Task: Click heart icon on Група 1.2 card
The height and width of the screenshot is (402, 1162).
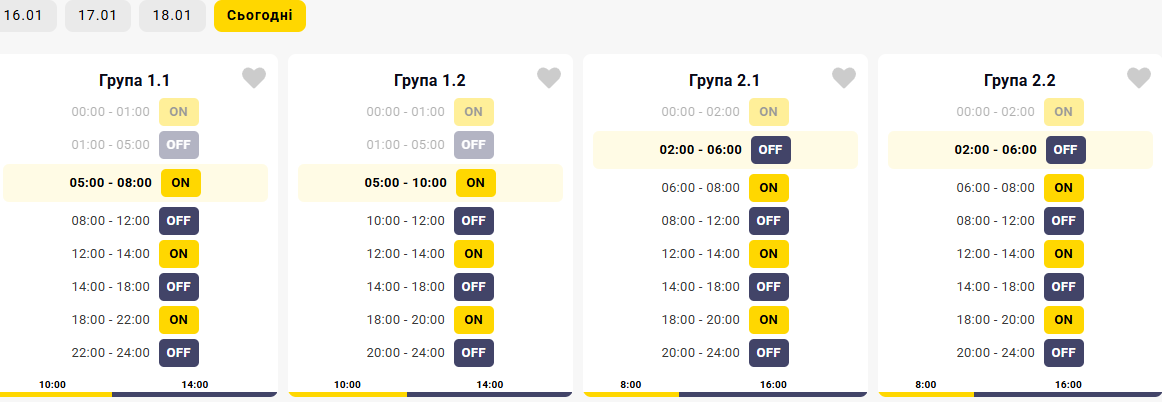Action: (x=549, y=78)
